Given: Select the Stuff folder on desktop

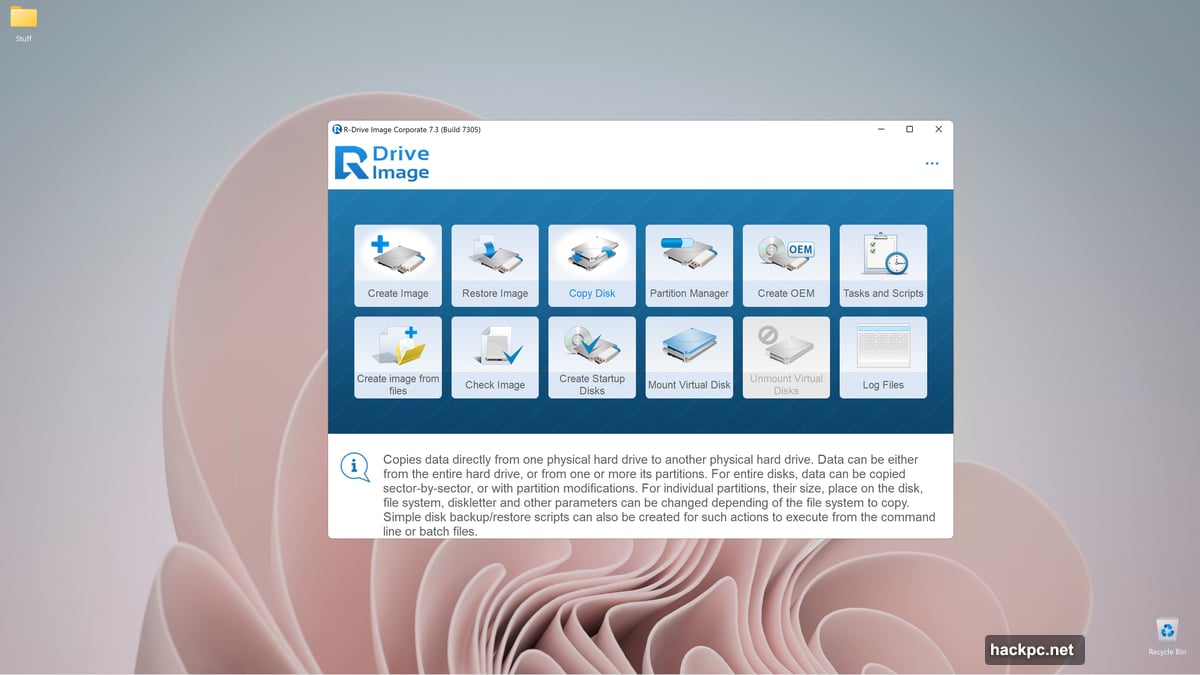Looking at the screenshot, I should click(23, 23).
